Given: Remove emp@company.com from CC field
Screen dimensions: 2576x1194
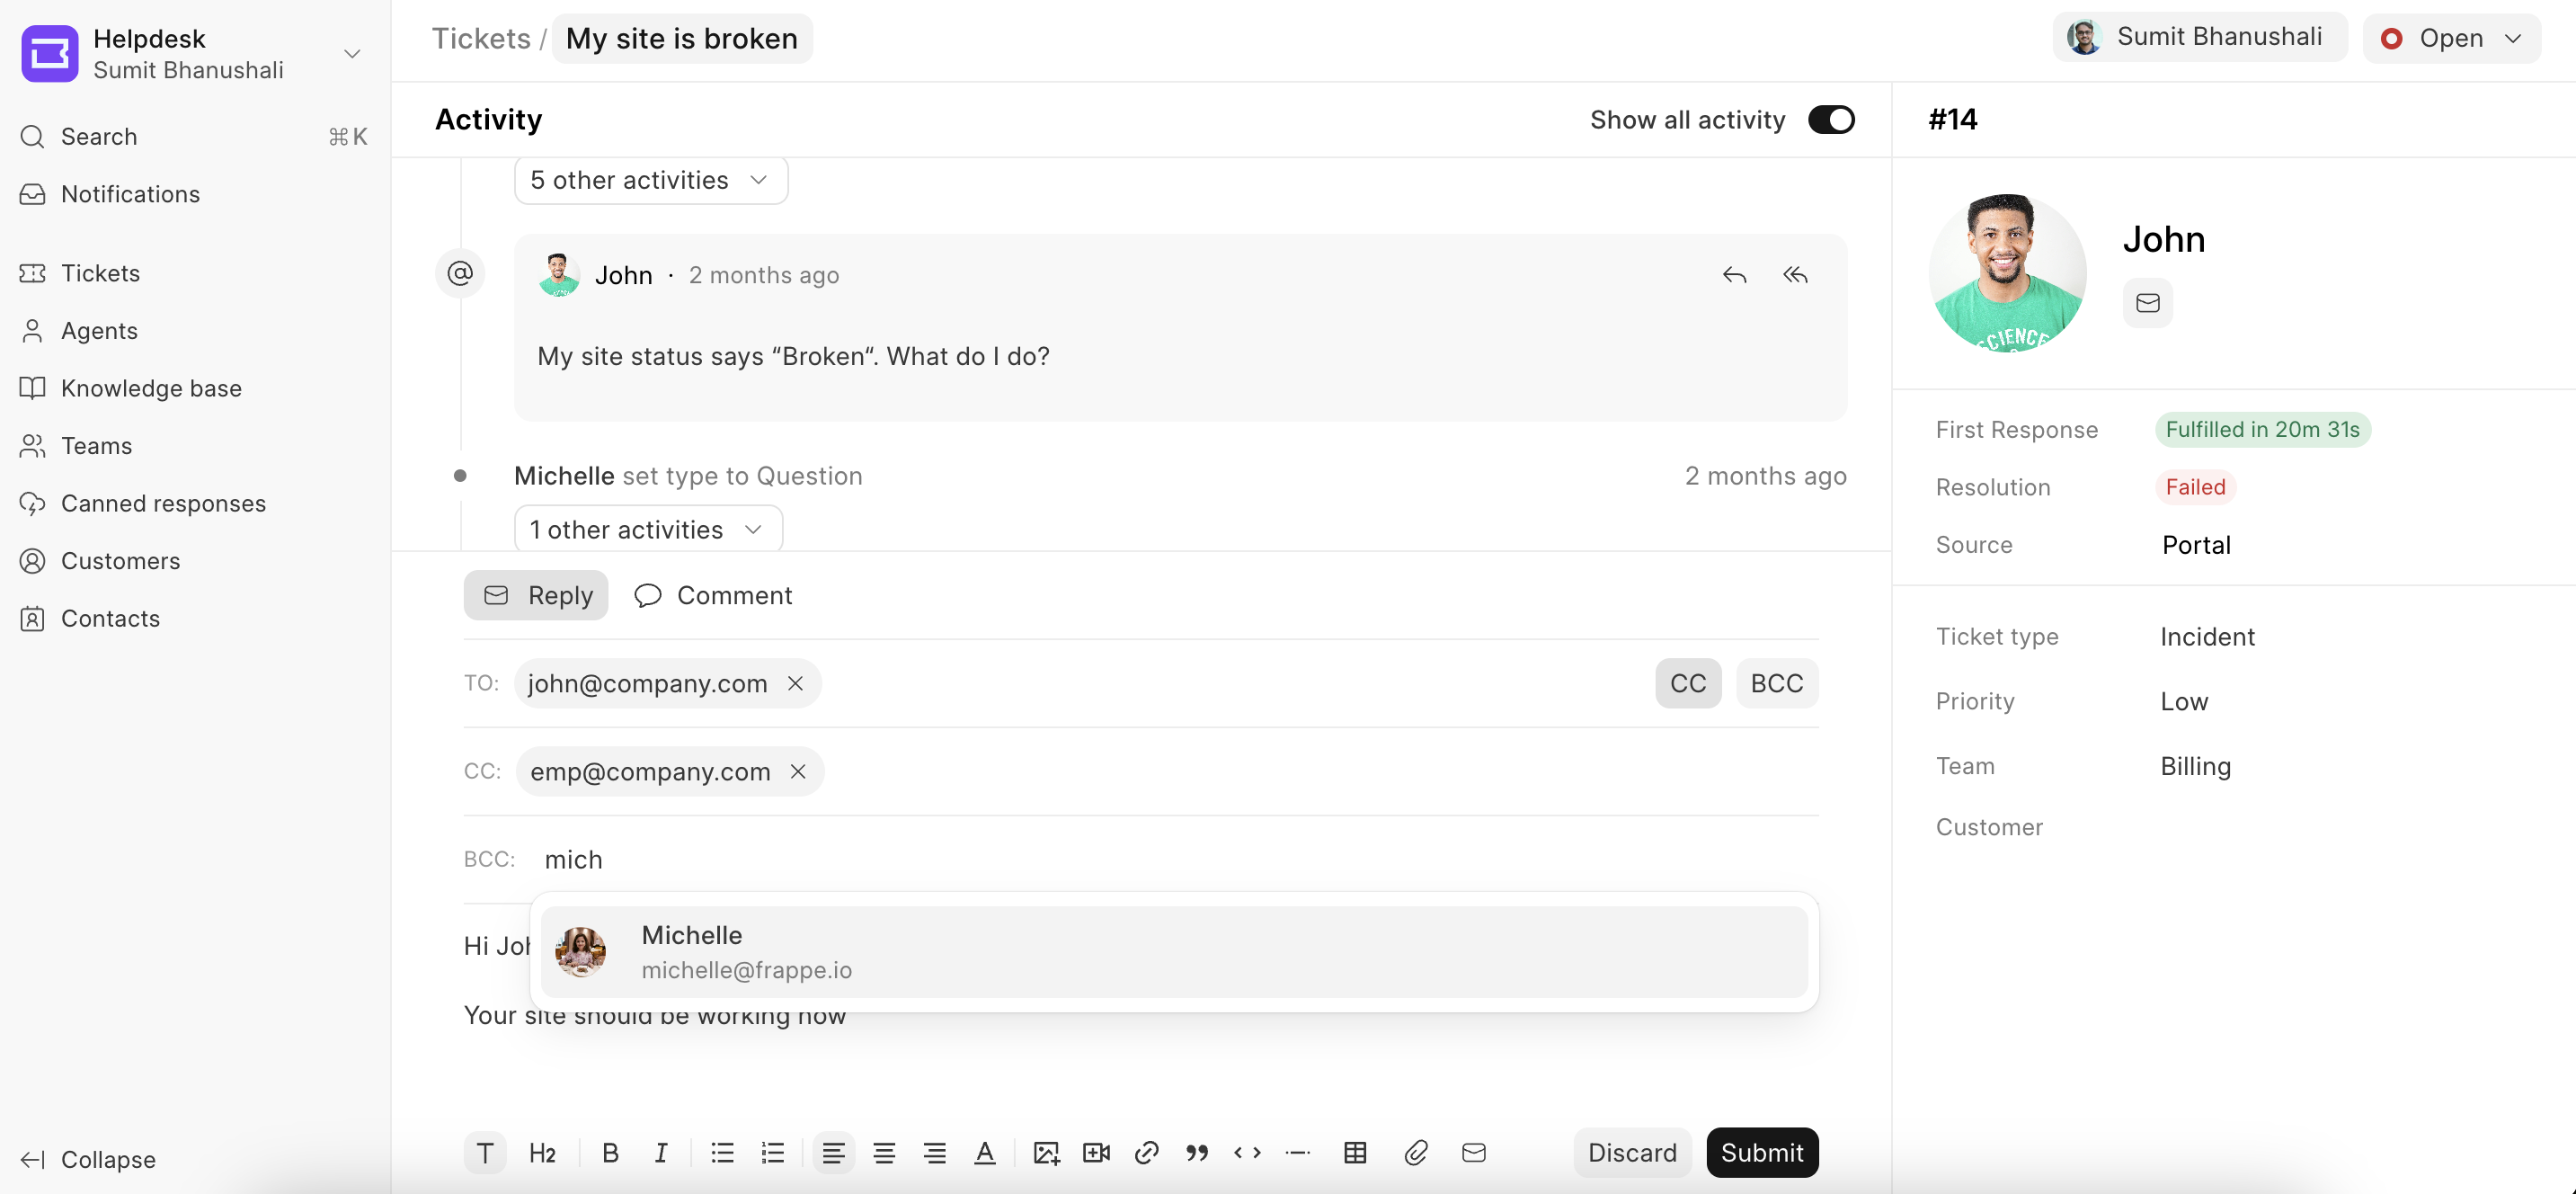Looking at the screenshot, I should [798, 771].
